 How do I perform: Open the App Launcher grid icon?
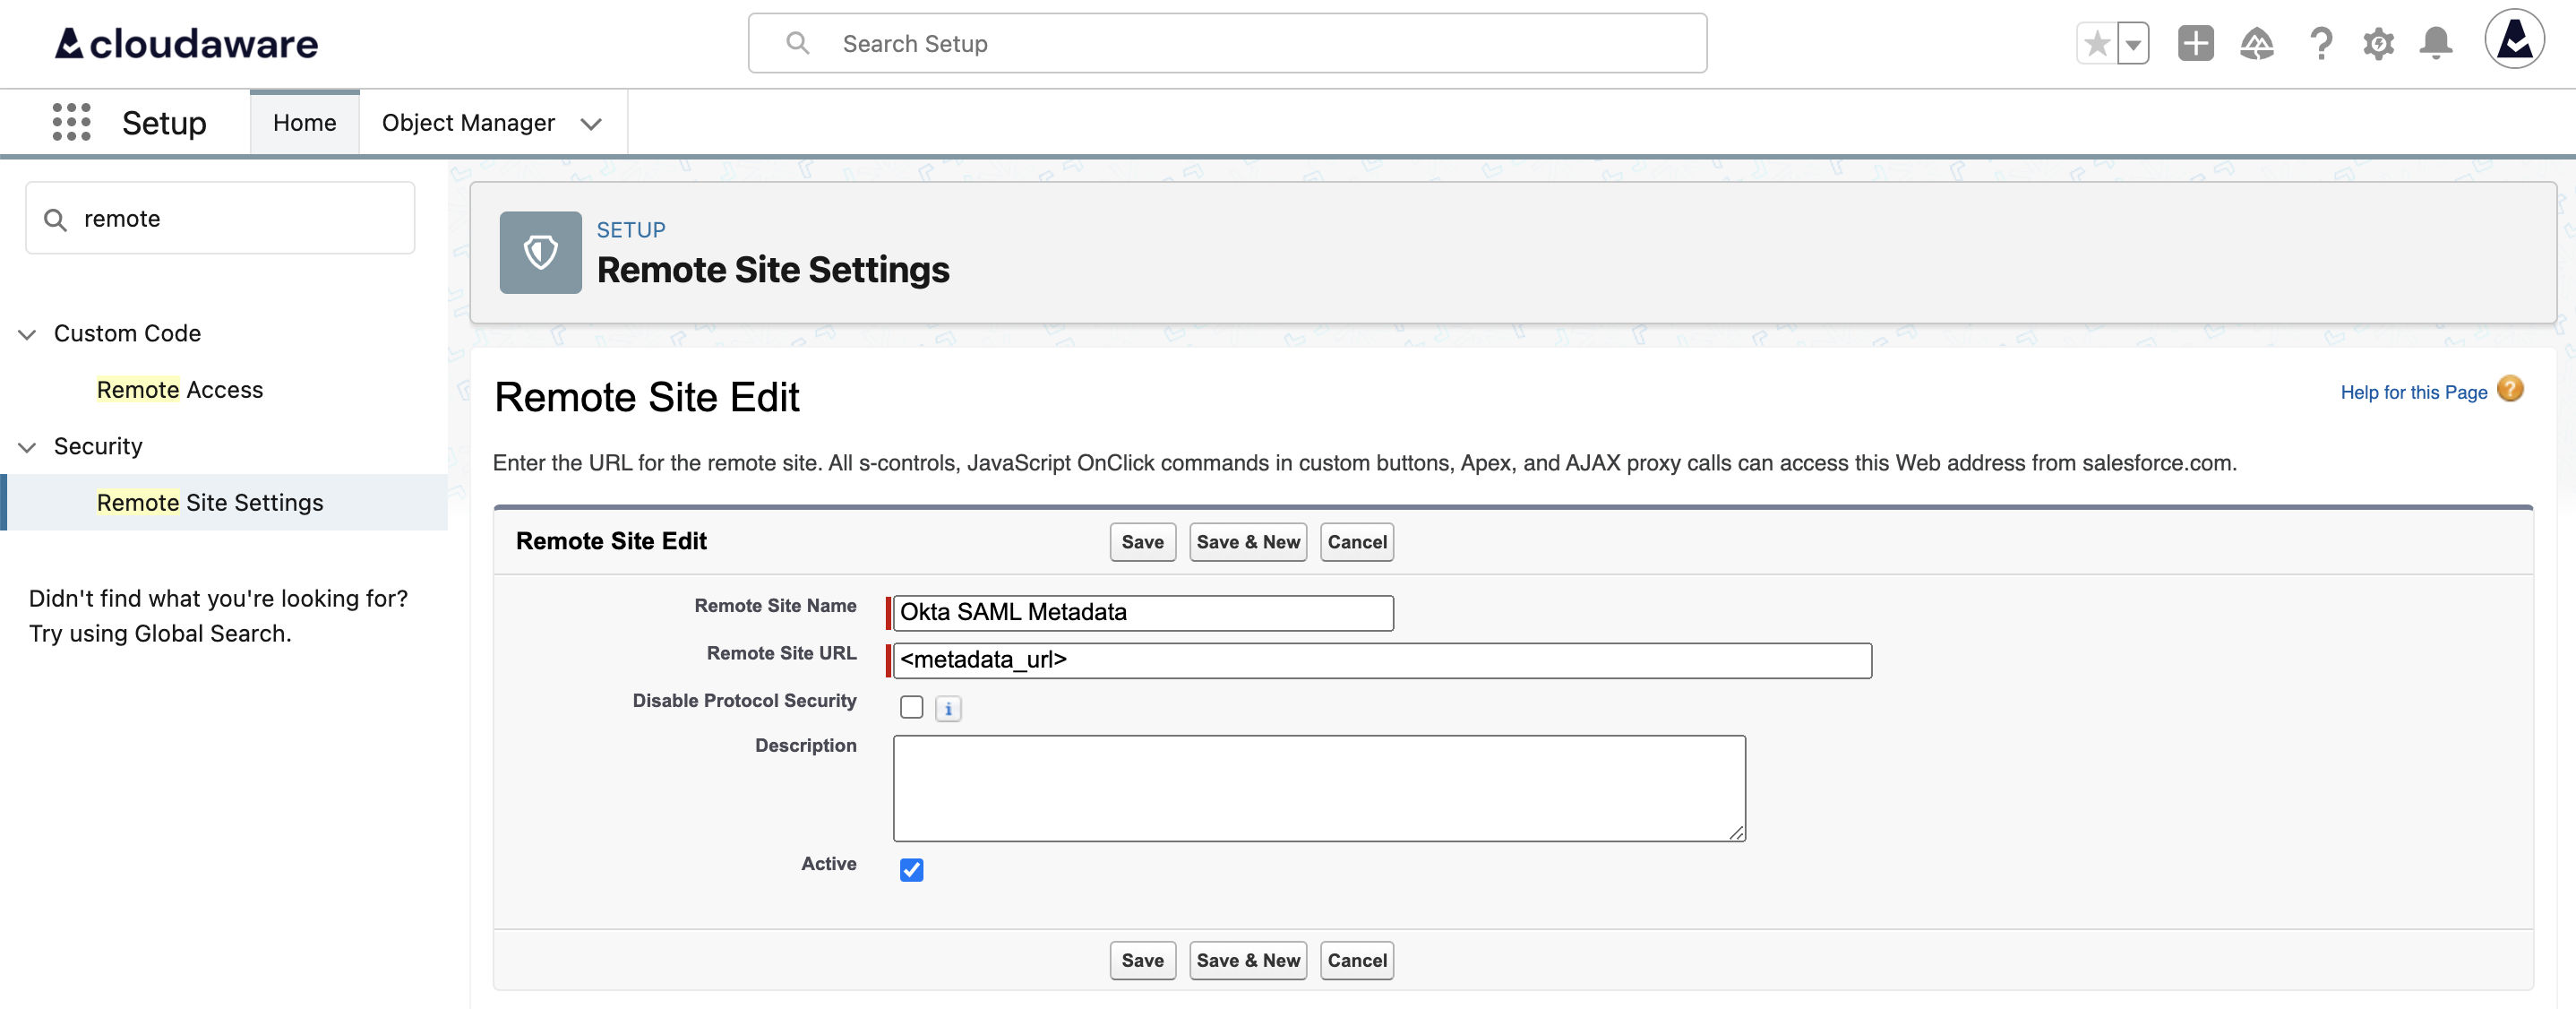tap(70, 122)
